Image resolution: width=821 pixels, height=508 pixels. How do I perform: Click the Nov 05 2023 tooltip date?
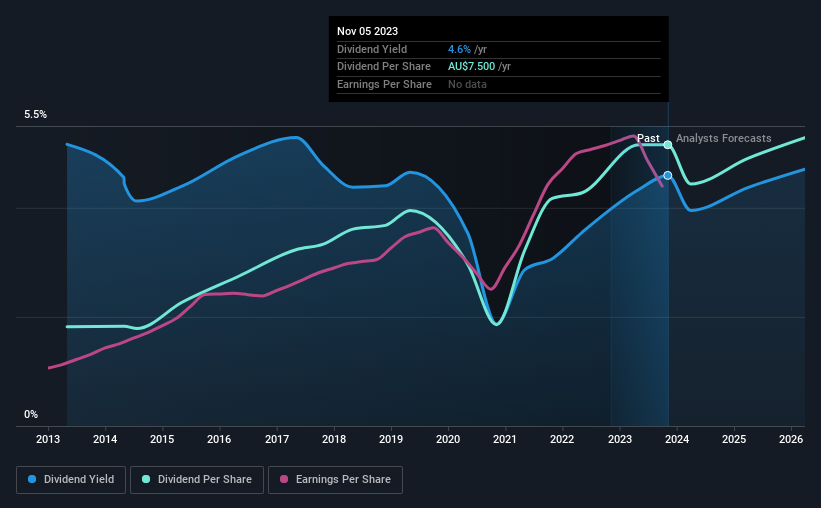point(367,31)
